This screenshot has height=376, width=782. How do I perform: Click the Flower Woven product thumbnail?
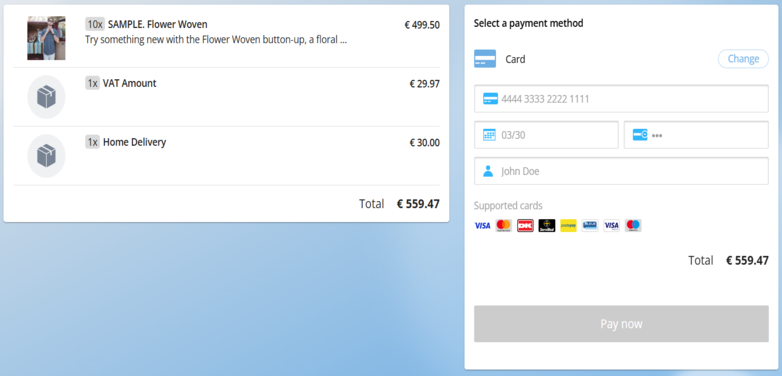(x=46, y=38)
